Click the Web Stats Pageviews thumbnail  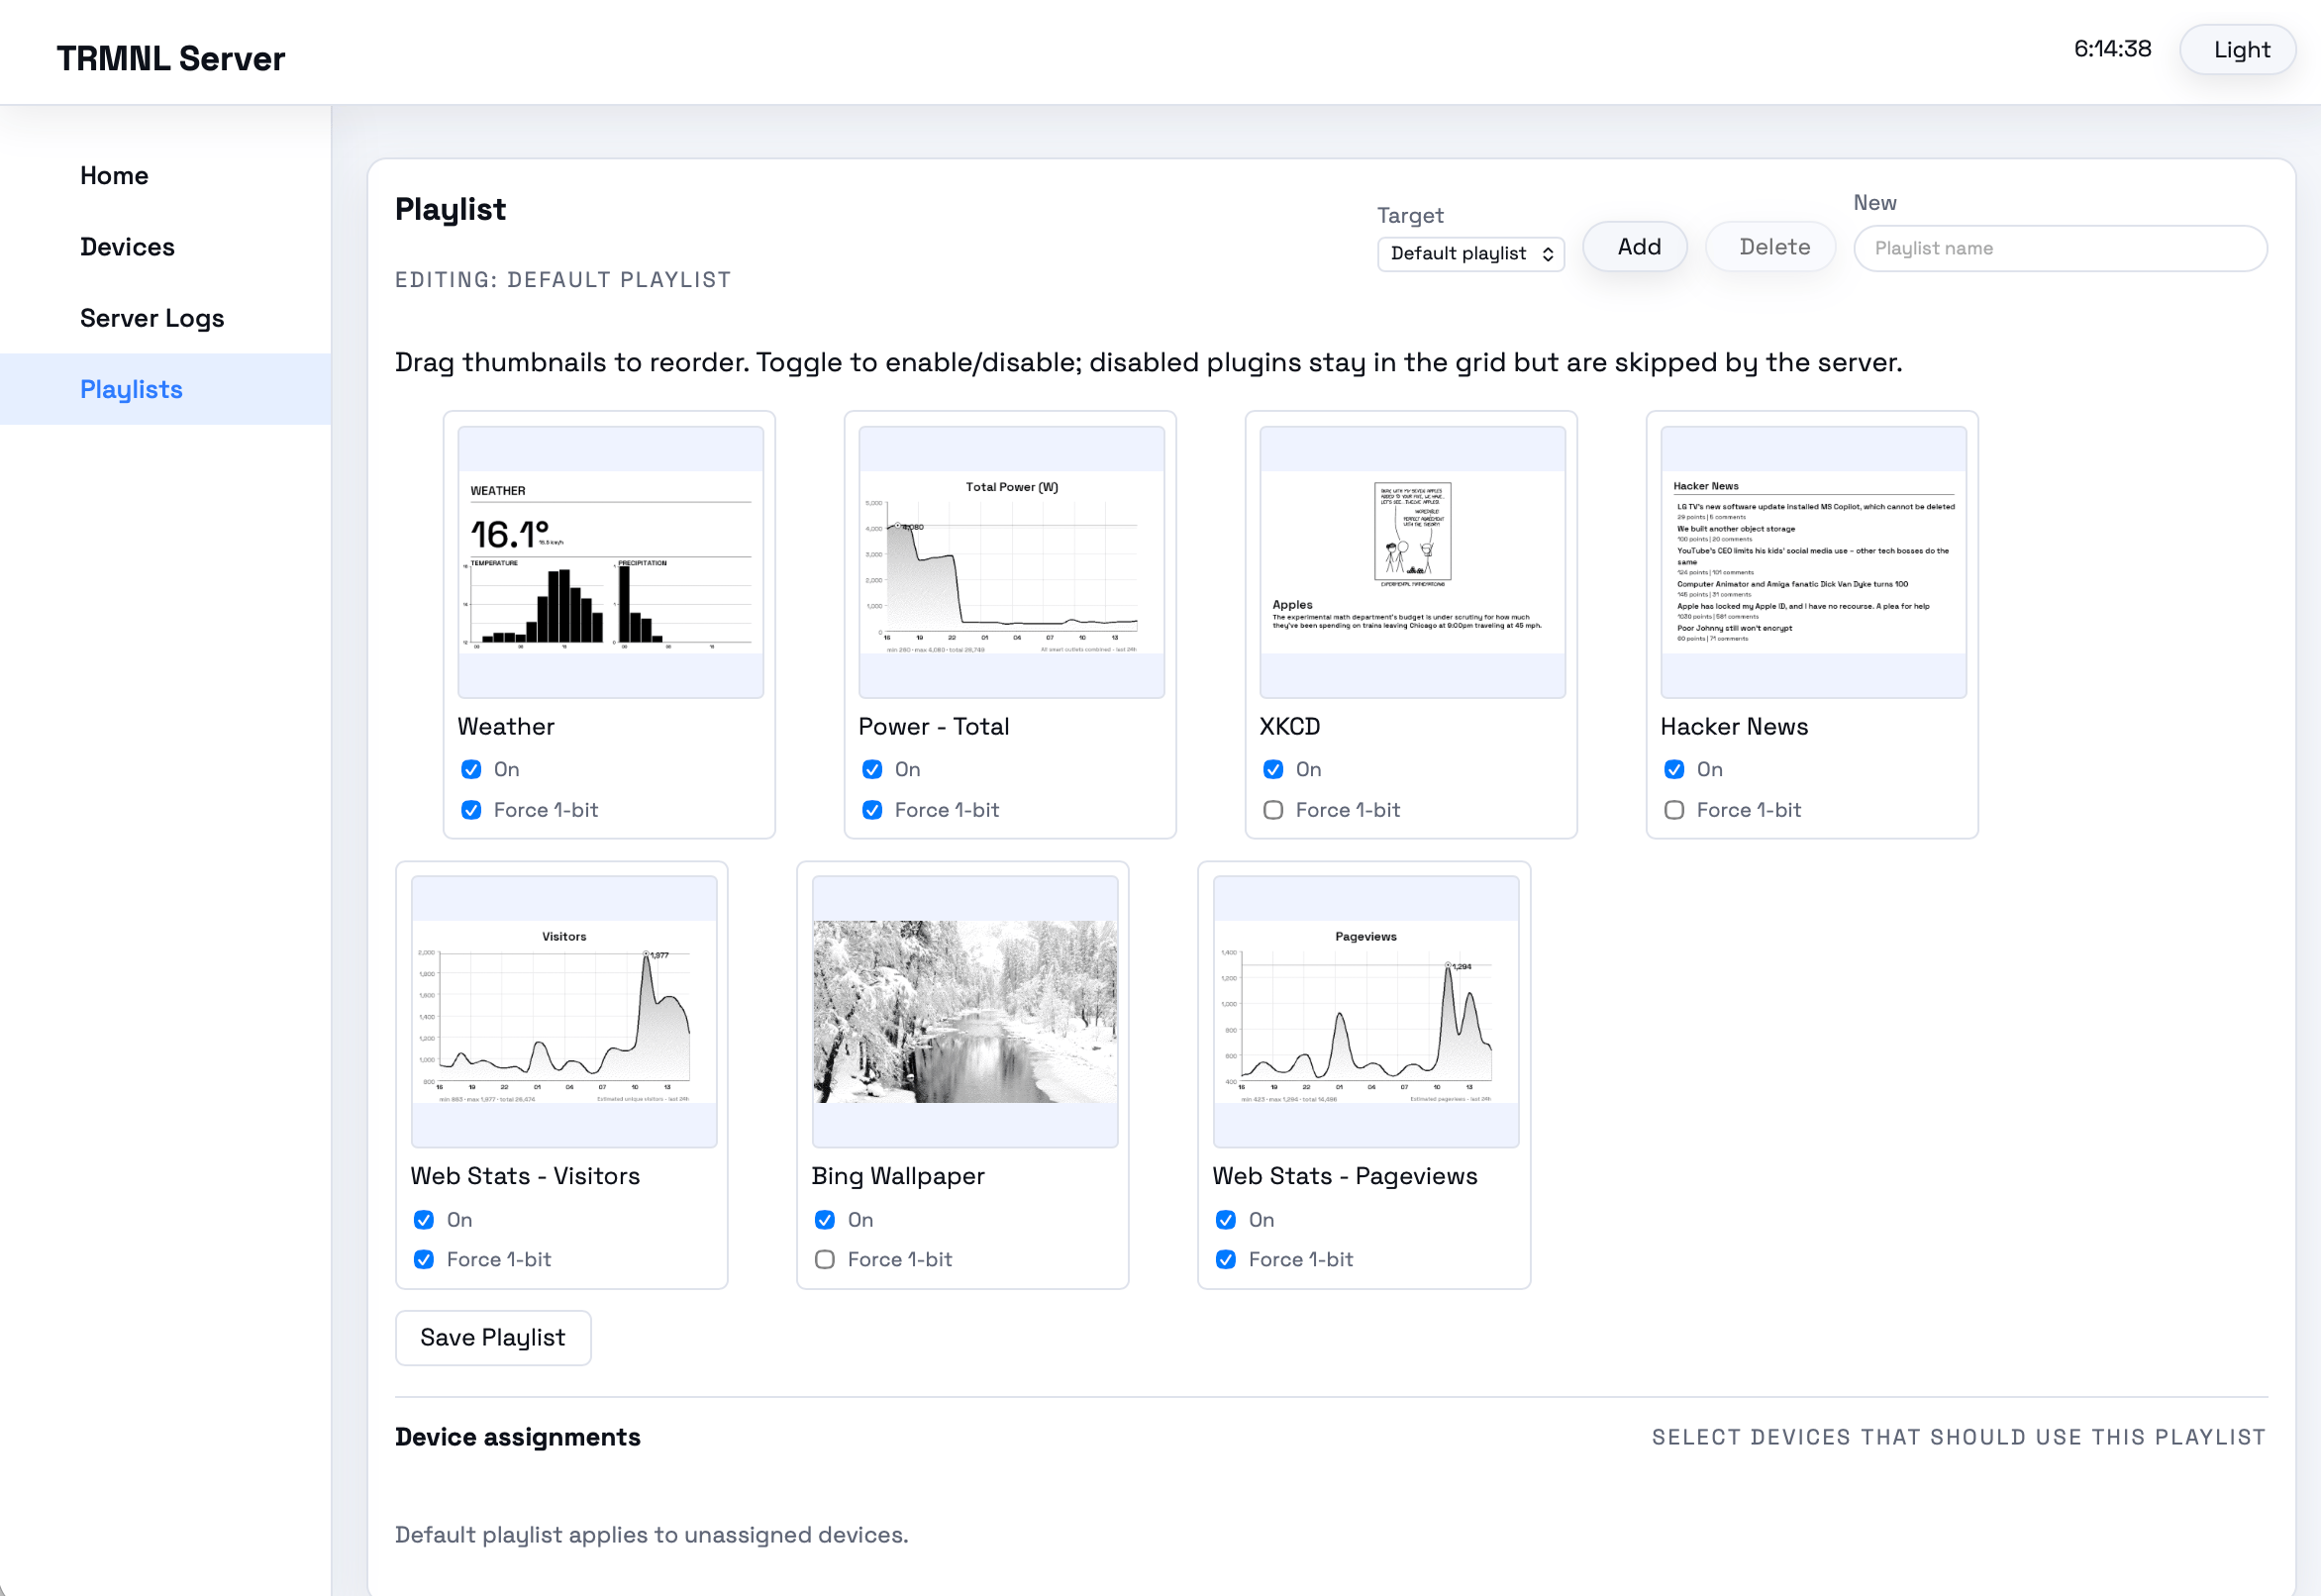(1365, 1011)
